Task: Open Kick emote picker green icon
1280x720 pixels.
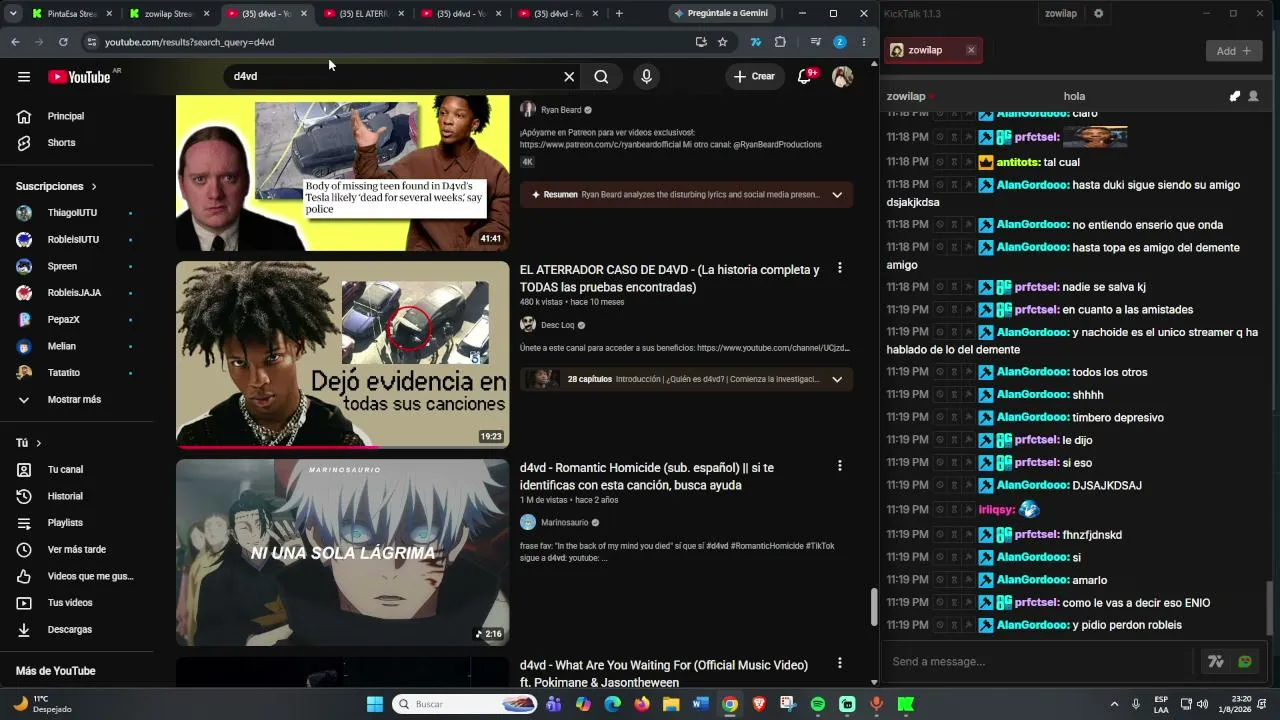Action: tap(1245, 662)
